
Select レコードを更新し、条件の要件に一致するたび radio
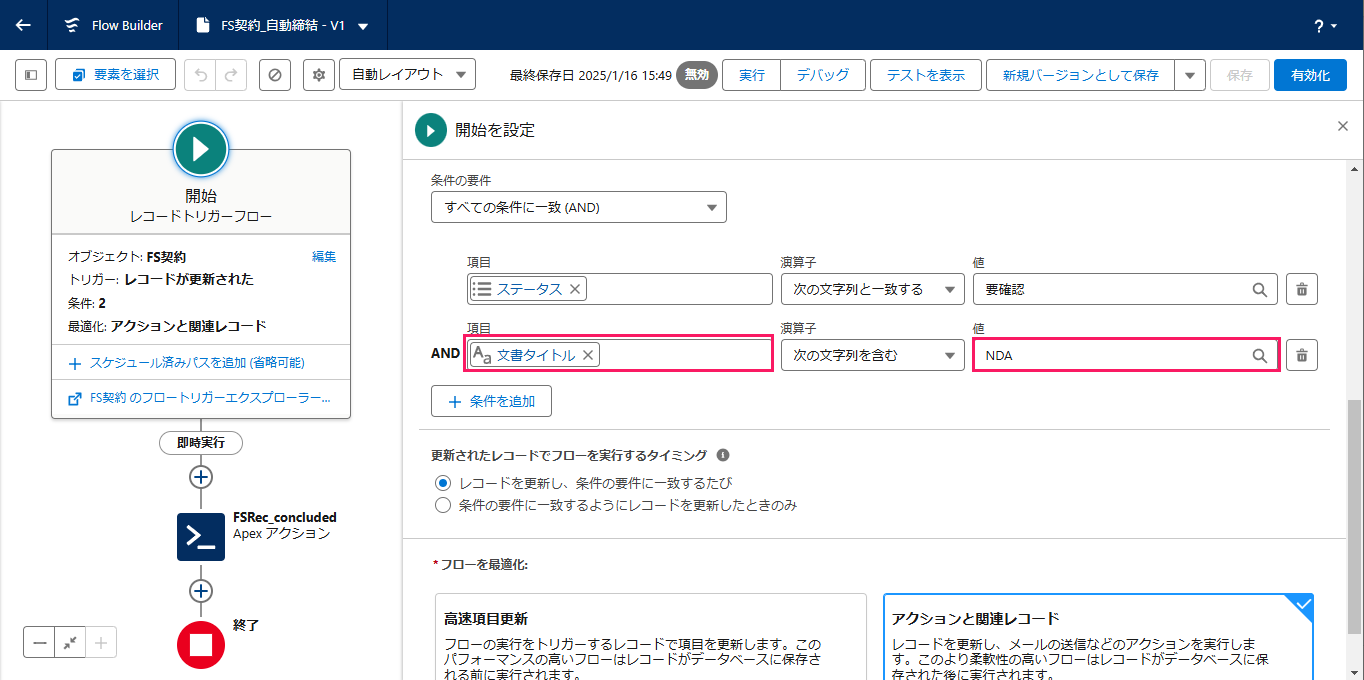coord(443,482)
